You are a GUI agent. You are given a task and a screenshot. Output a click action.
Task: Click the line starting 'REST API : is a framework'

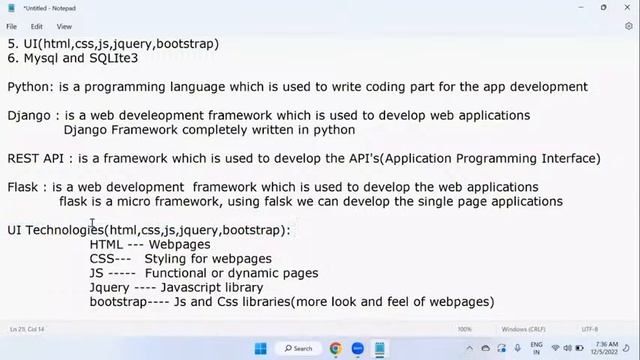click(x=304, y=158)
